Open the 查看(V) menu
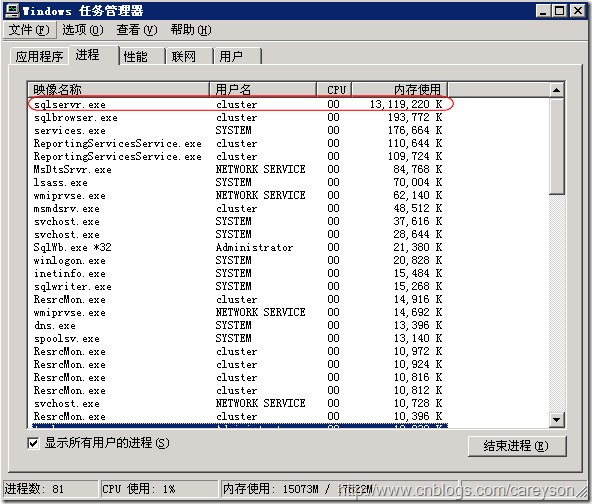Screen dimensions: 592x504 [x=137, y=30]
